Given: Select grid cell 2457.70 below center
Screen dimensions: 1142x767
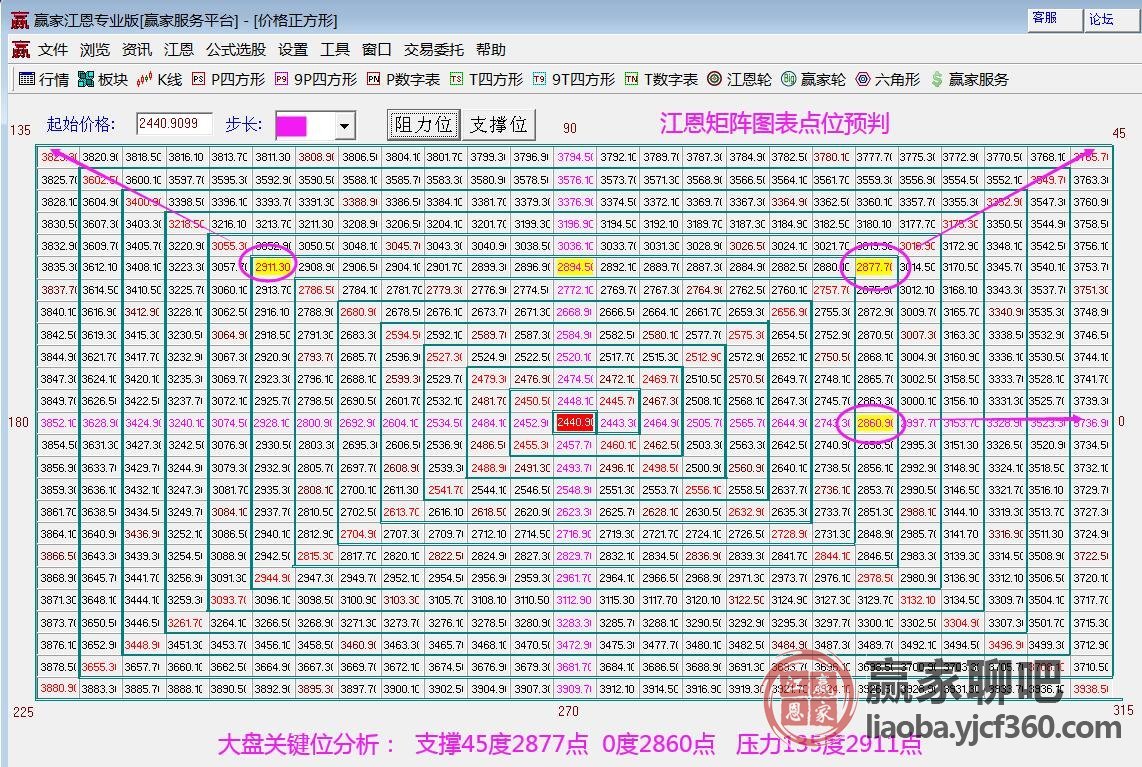Looking at the screenshot, I should [x=575, y=444].
